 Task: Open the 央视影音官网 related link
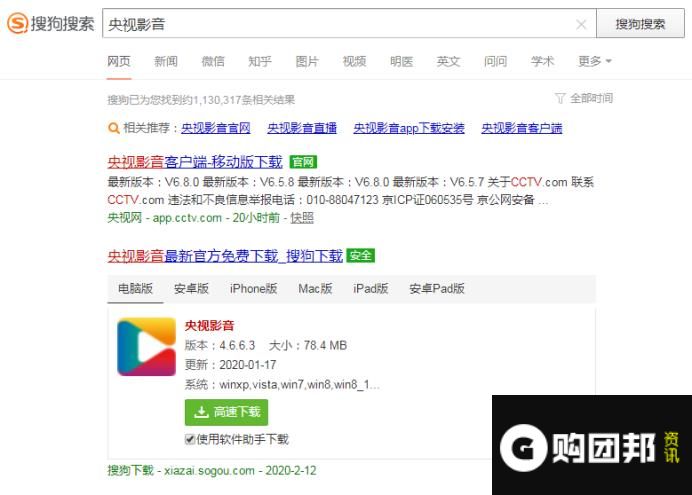[x=216, y=128]
